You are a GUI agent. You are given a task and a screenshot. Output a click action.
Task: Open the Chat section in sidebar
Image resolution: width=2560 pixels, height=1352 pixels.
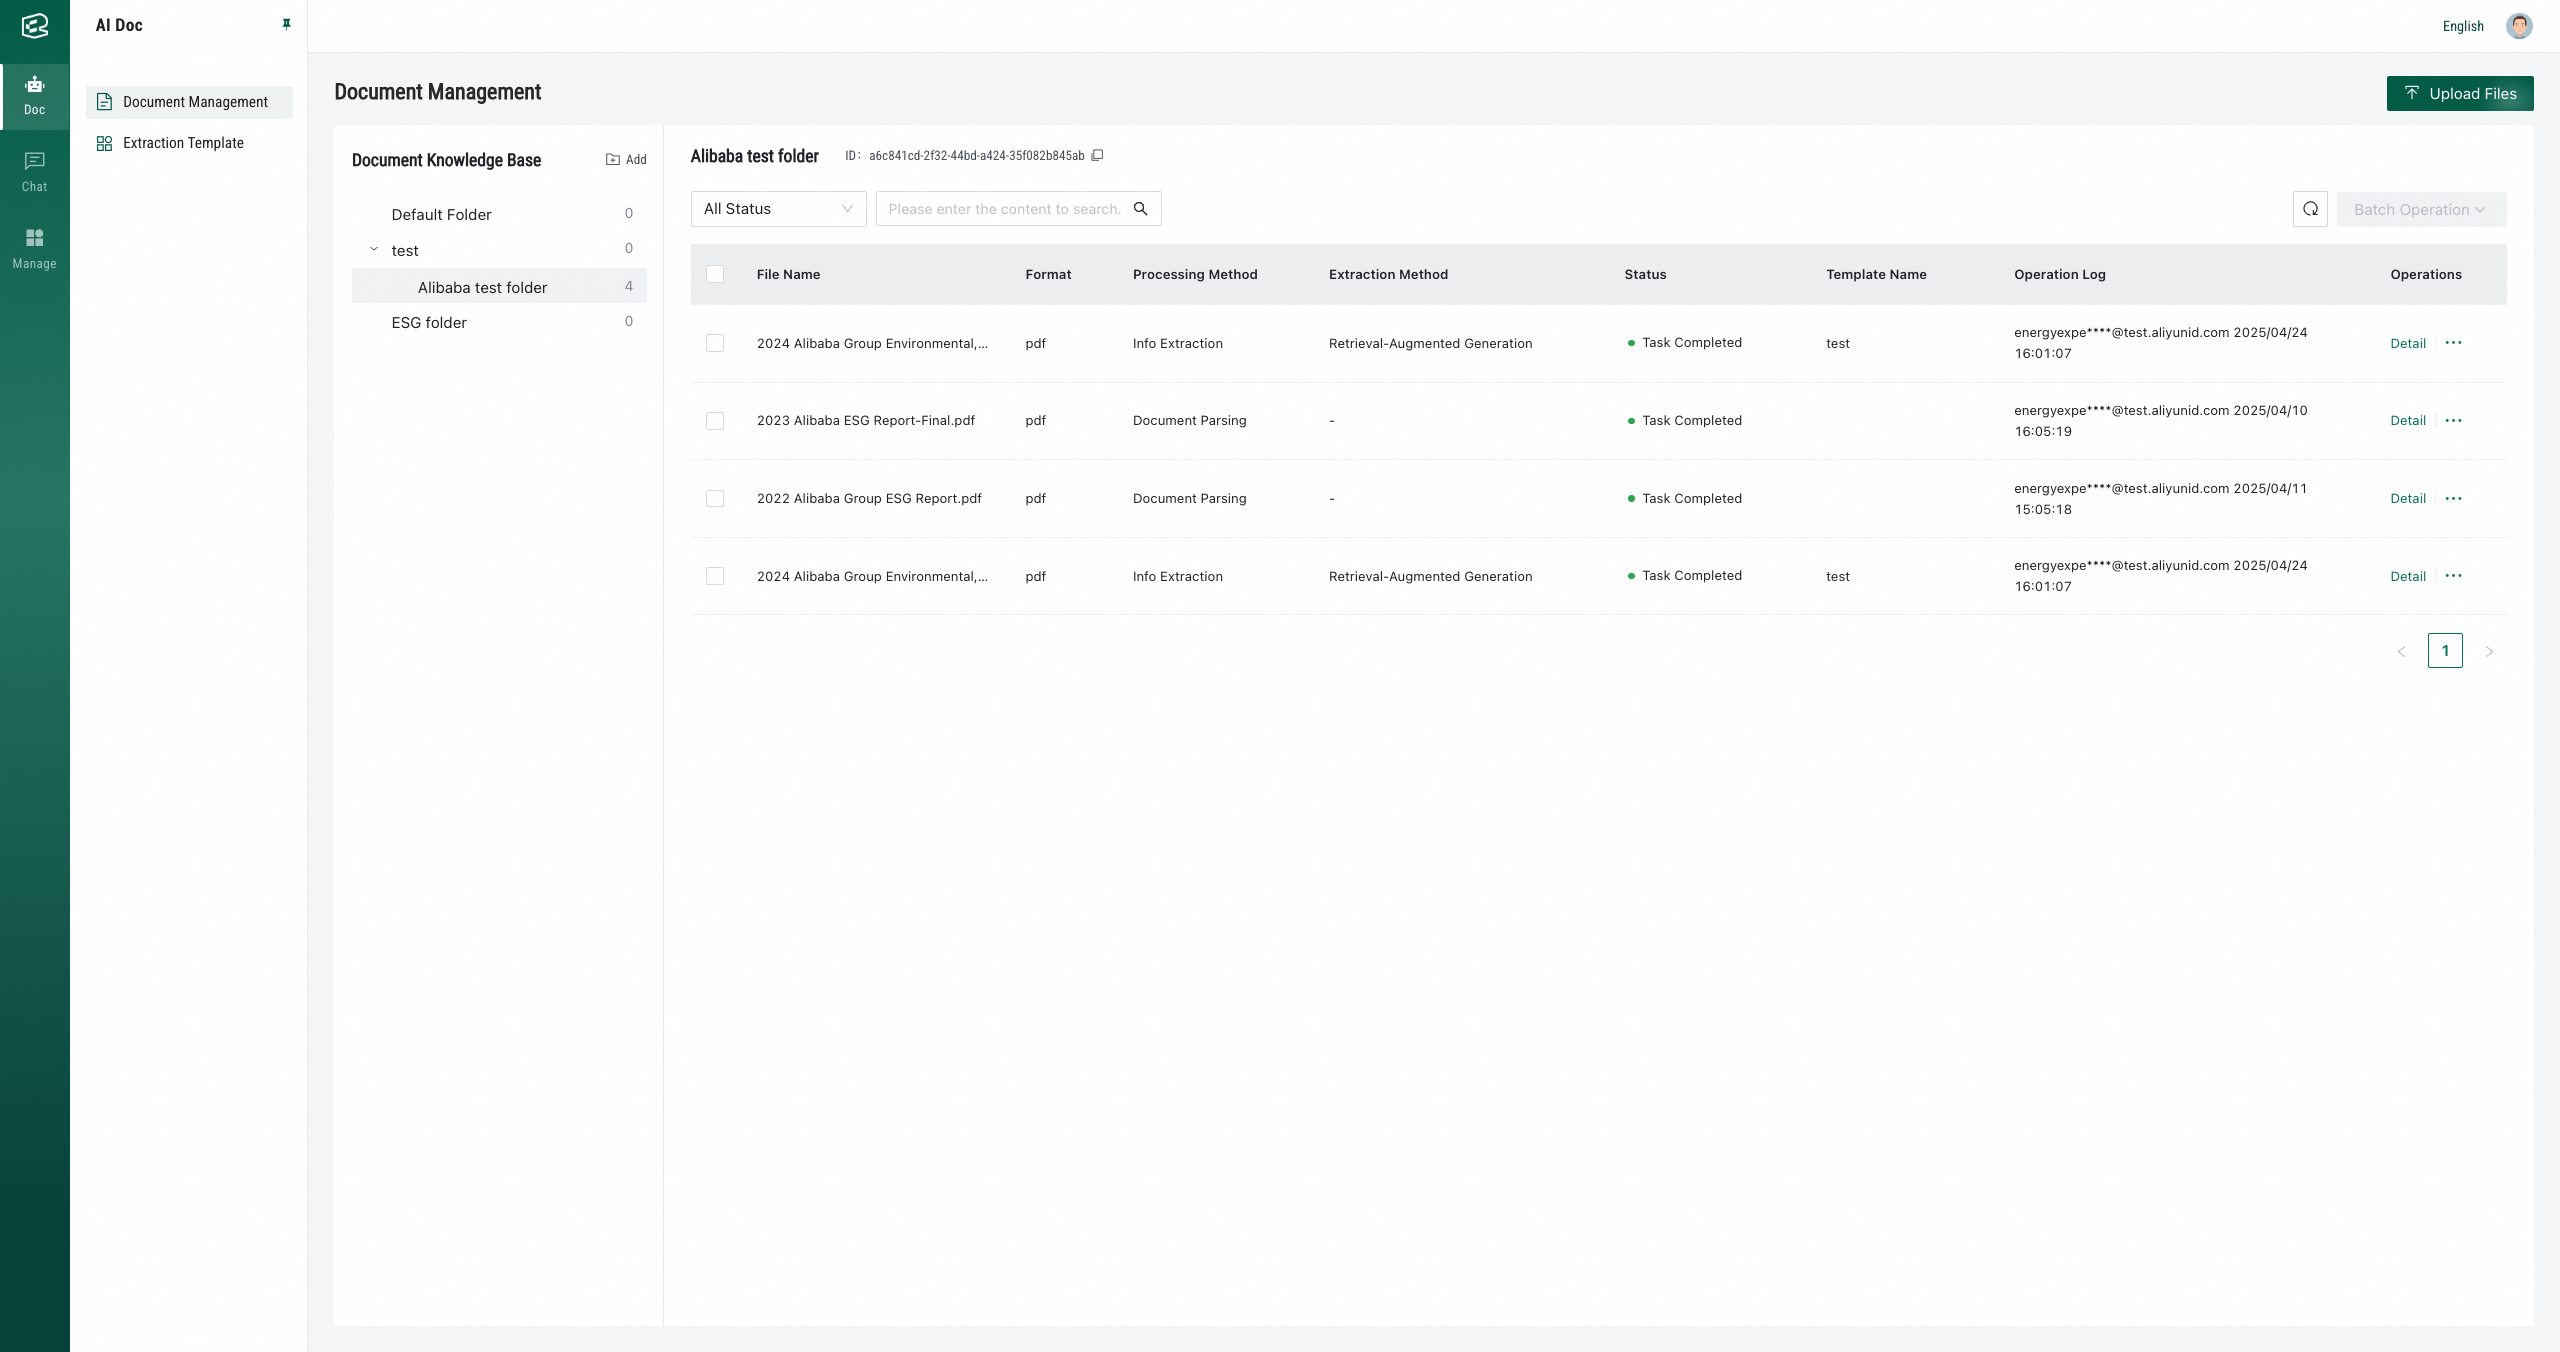(35, 171)
